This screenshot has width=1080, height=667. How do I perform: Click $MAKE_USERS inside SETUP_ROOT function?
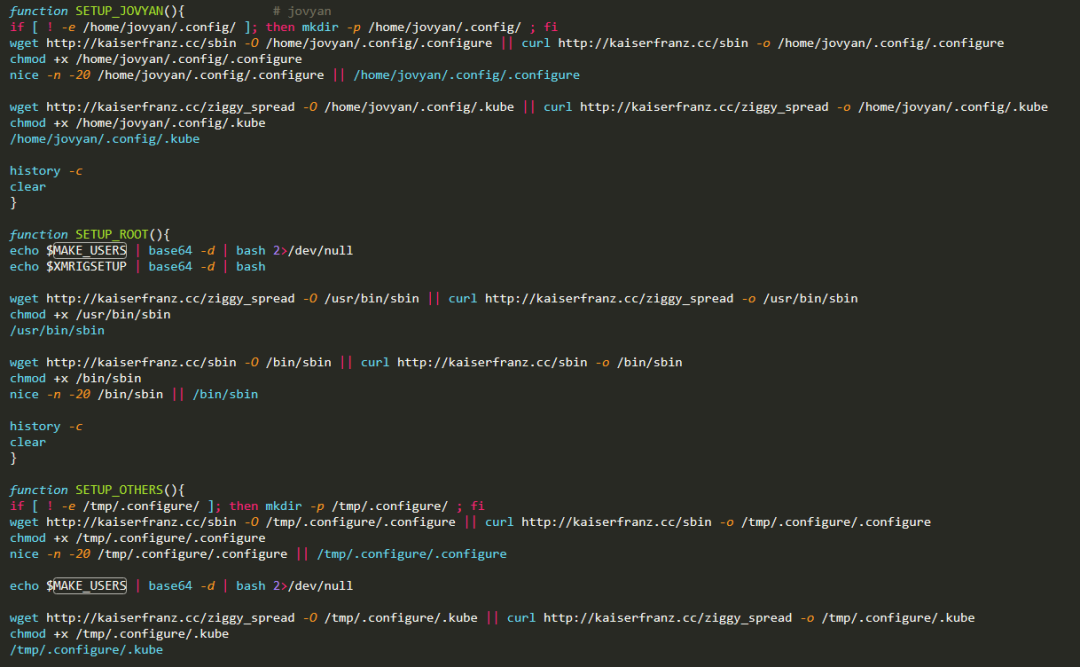[87, 250]
